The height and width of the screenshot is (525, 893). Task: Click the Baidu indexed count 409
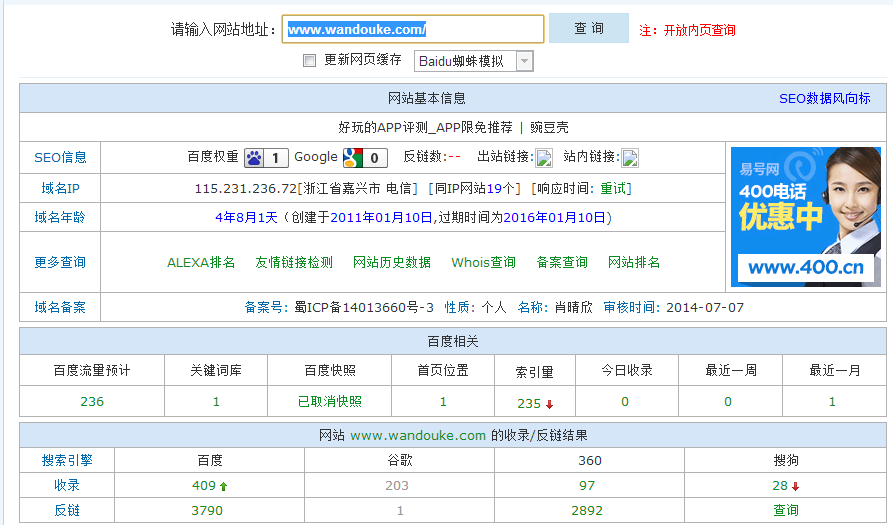[204, 486]
